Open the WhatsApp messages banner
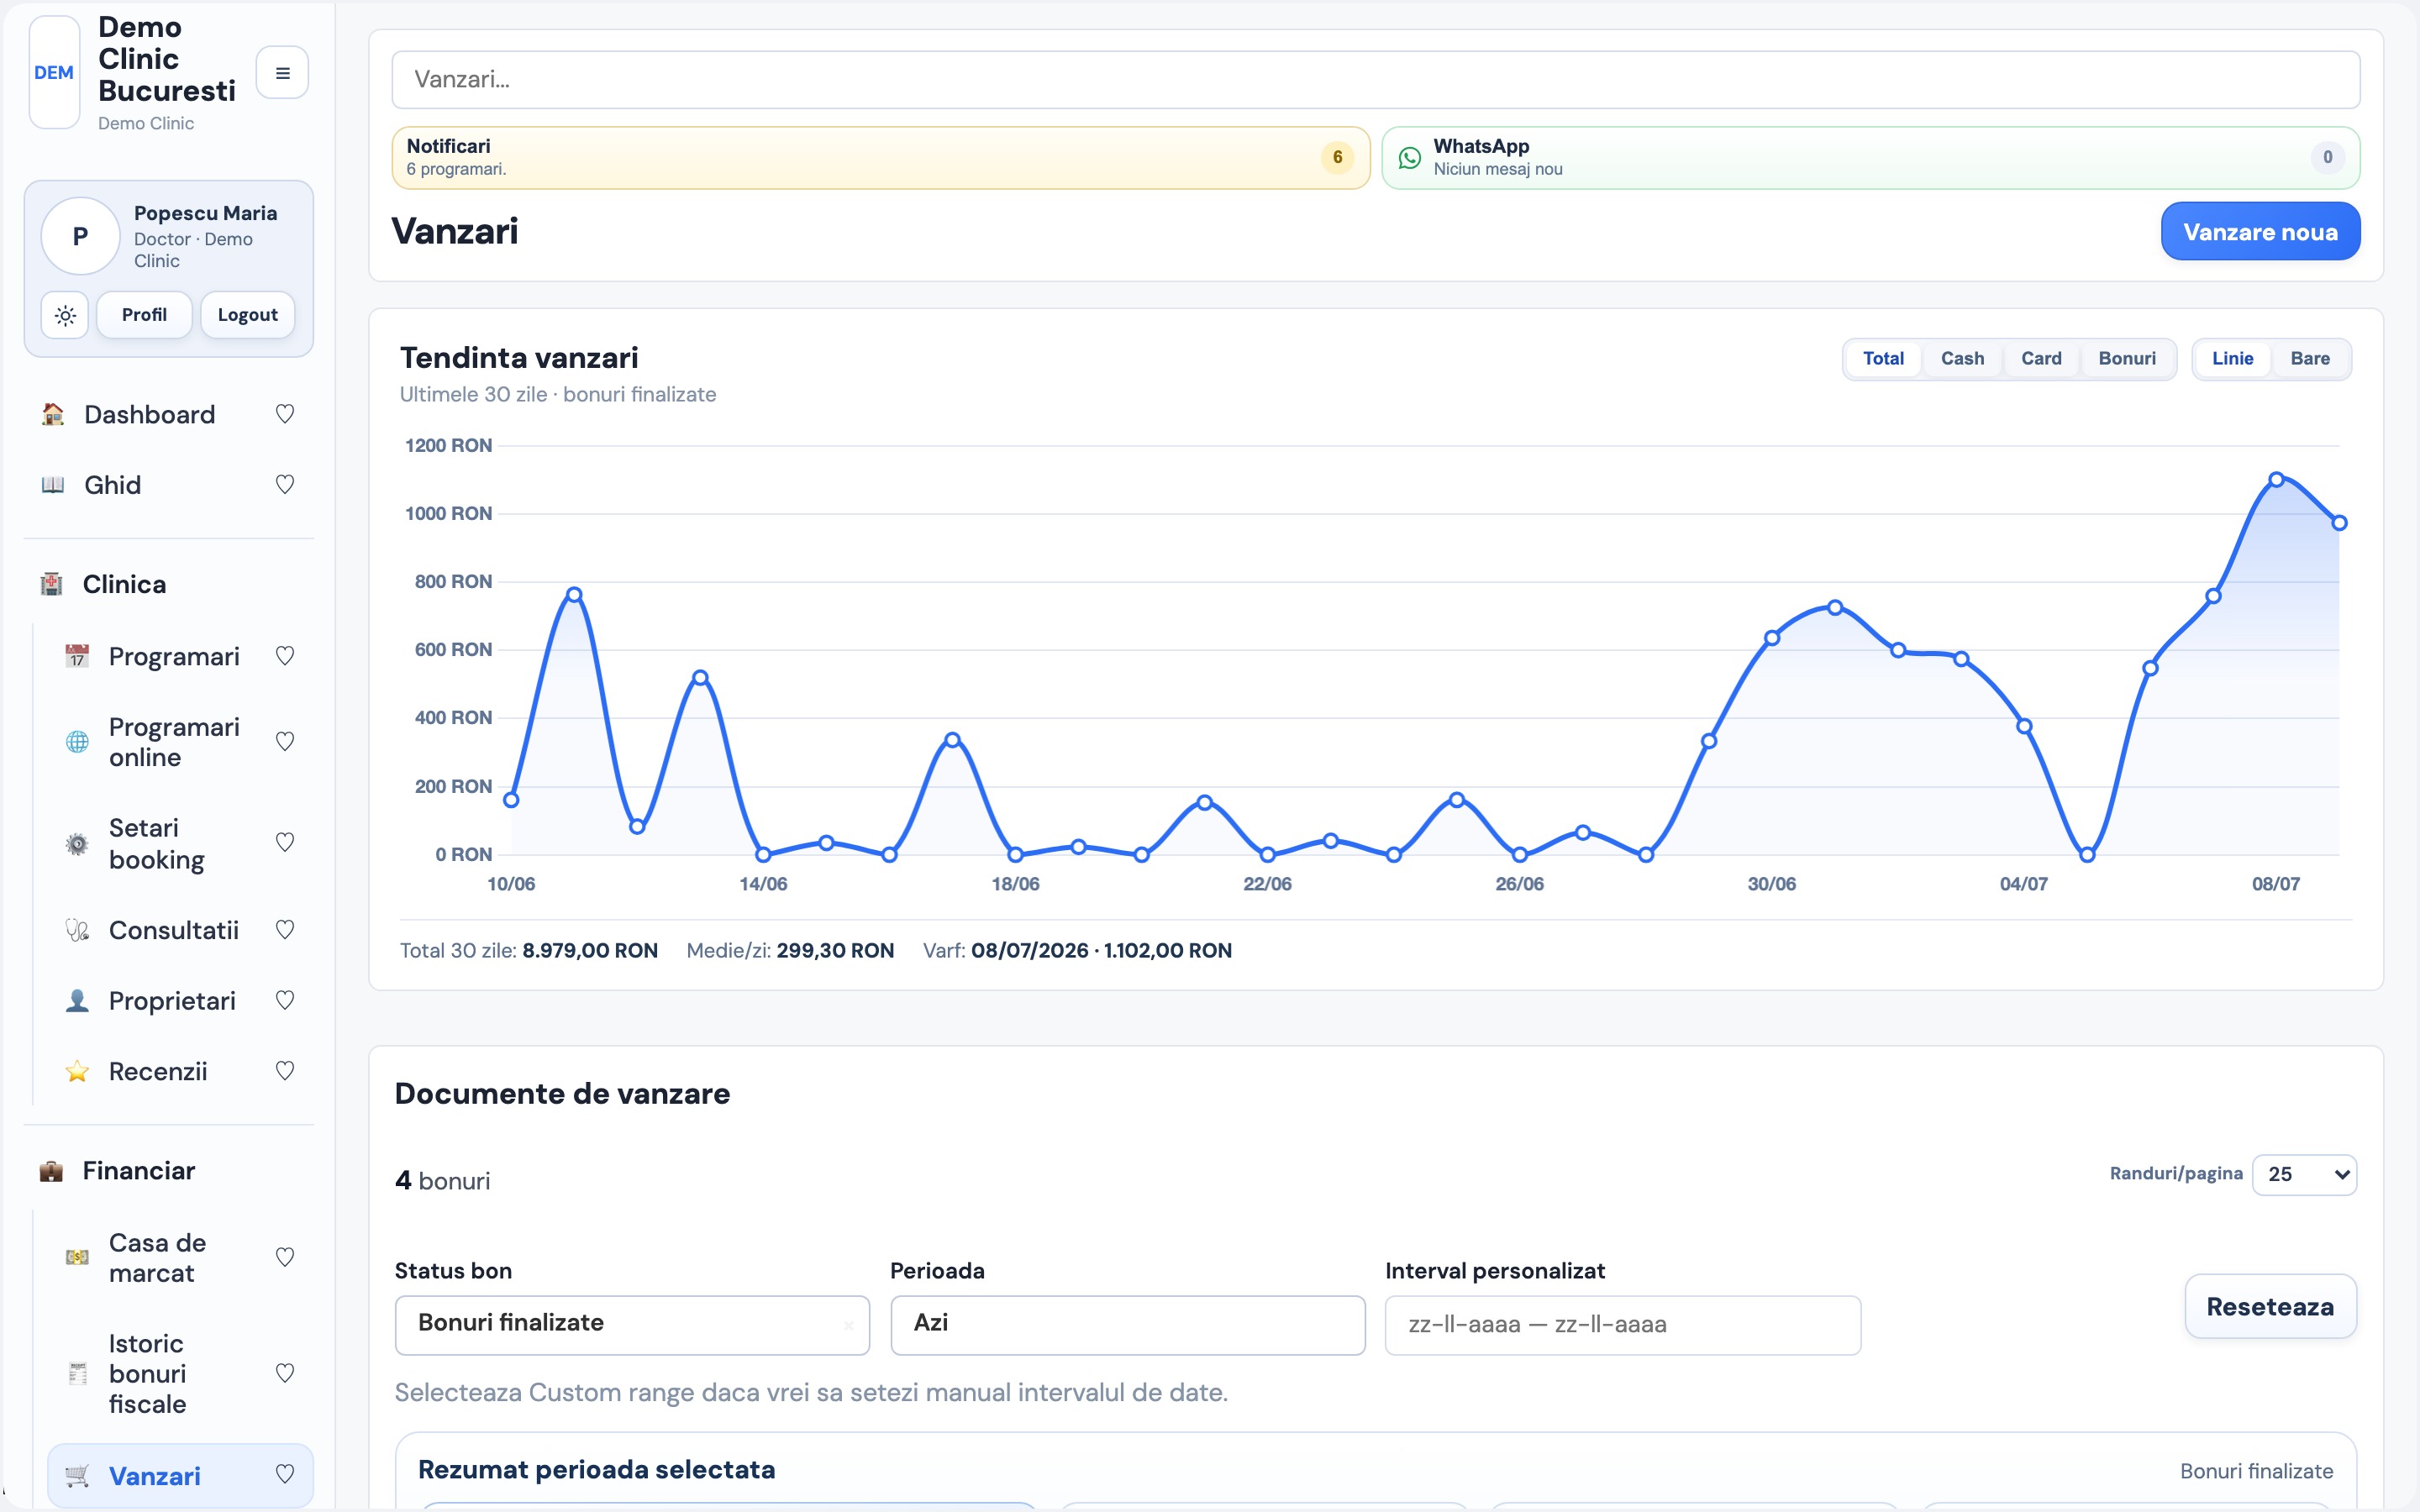The width and height of the screenshot is (2420, 1512). (x=1871, y=158)
